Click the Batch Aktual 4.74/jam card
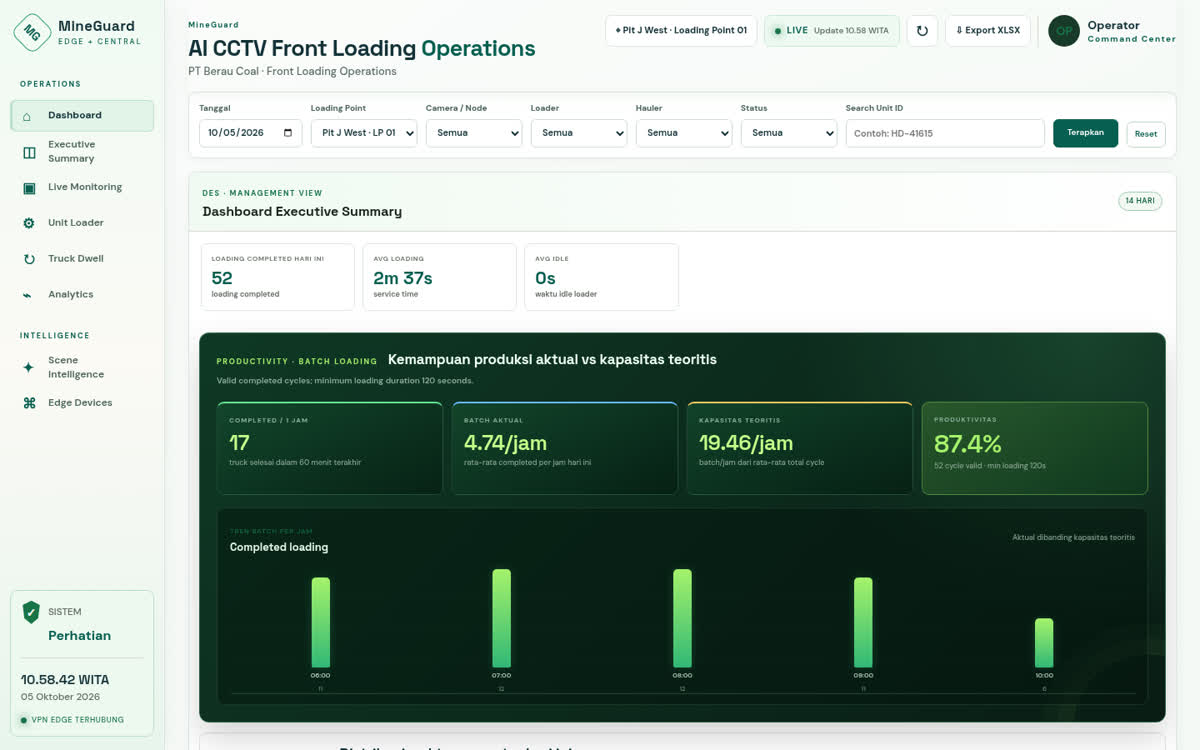The width and height of the screenshot is (1200, 750). tap(565, 448)
